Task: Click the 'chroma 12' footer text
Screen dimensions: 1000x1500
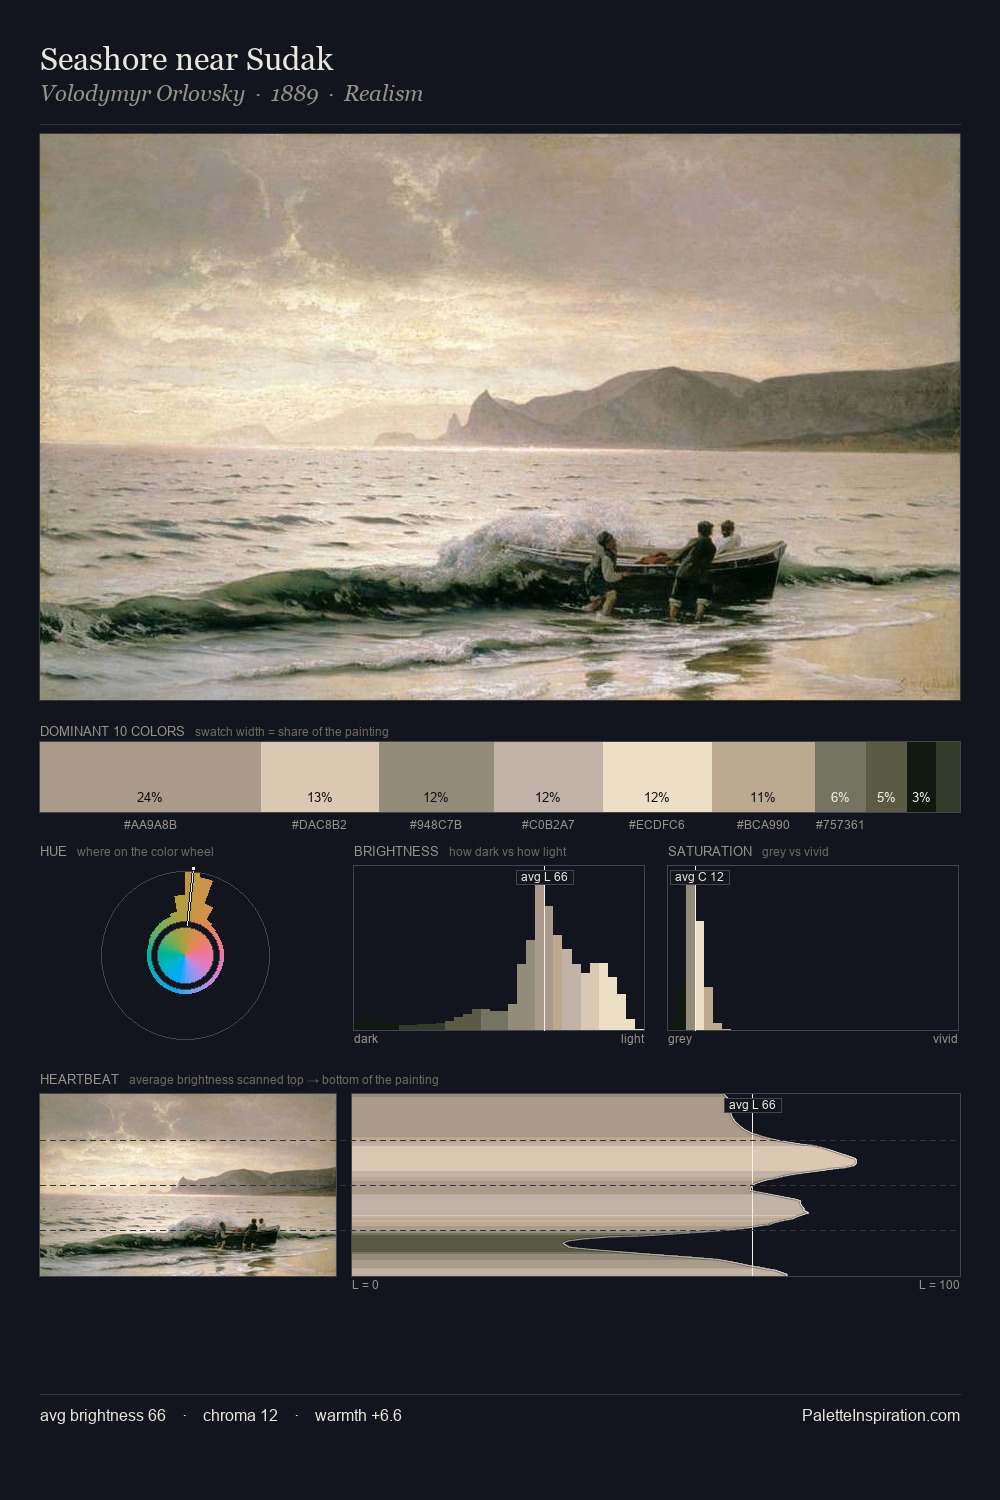Action: tap(240, 1415)
